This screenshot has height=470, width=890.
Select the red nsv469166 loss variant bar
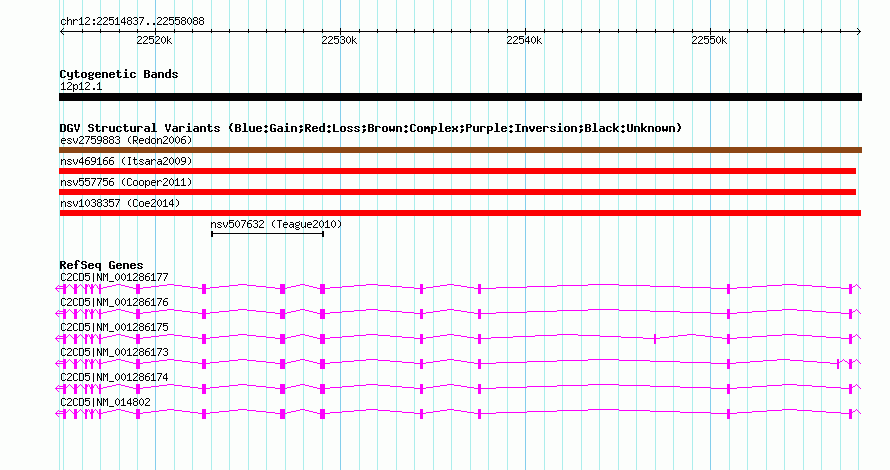(457, 171)
